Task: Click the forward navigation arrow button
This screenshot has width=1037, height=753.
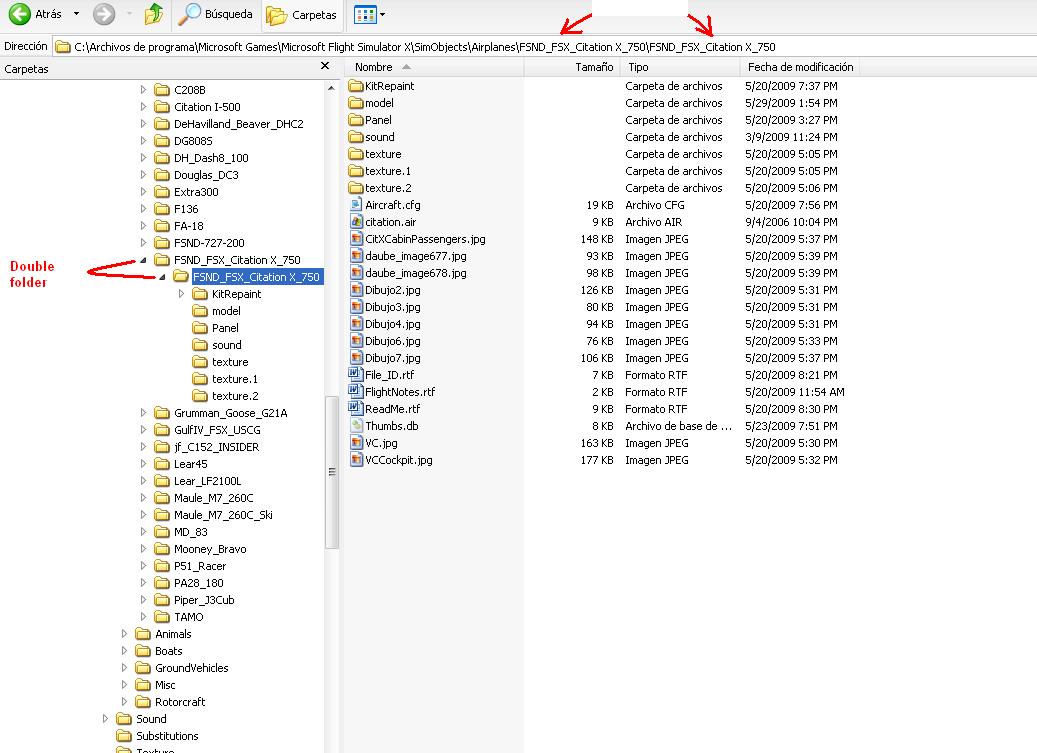Action: click(104, 14)
